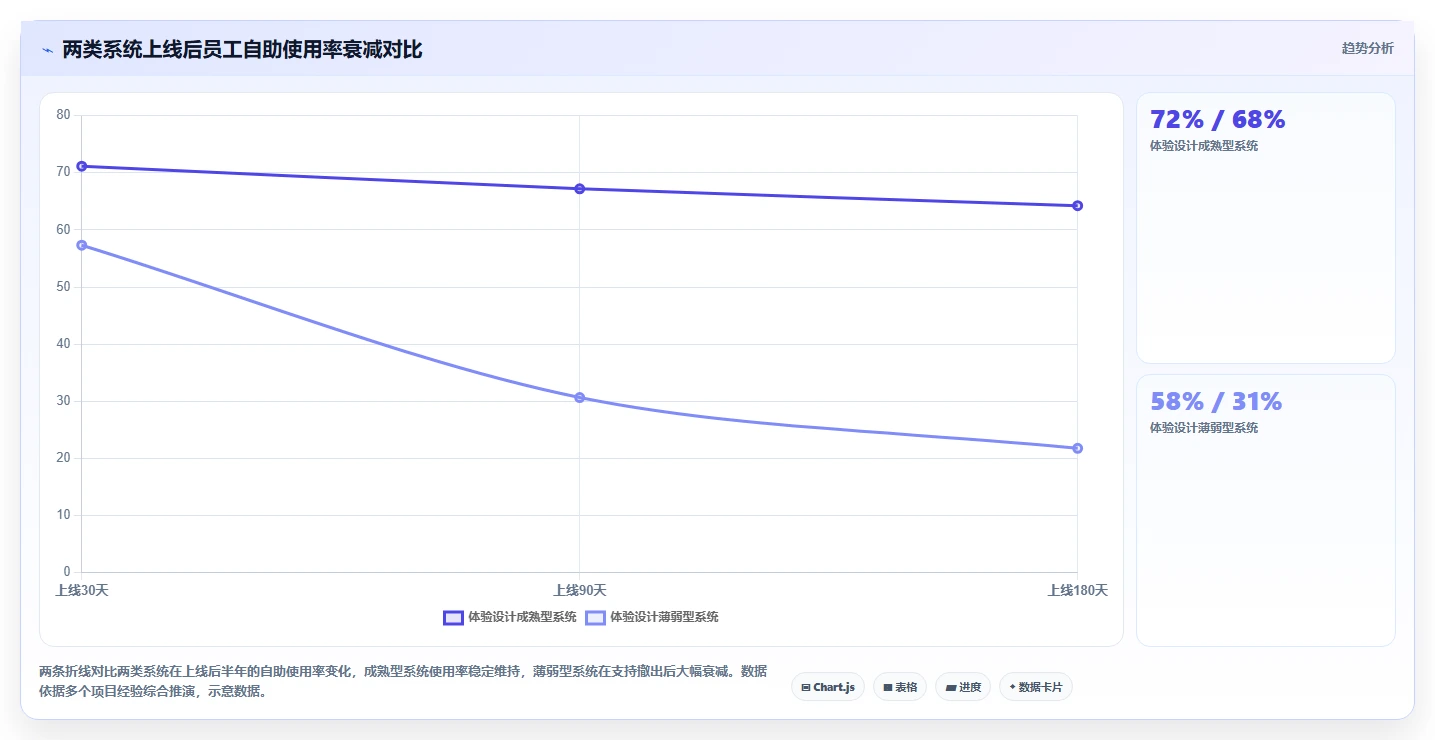
Task: Toggle 体验设计薄弱型系统 legend item
Action: (x=652, y=617)
